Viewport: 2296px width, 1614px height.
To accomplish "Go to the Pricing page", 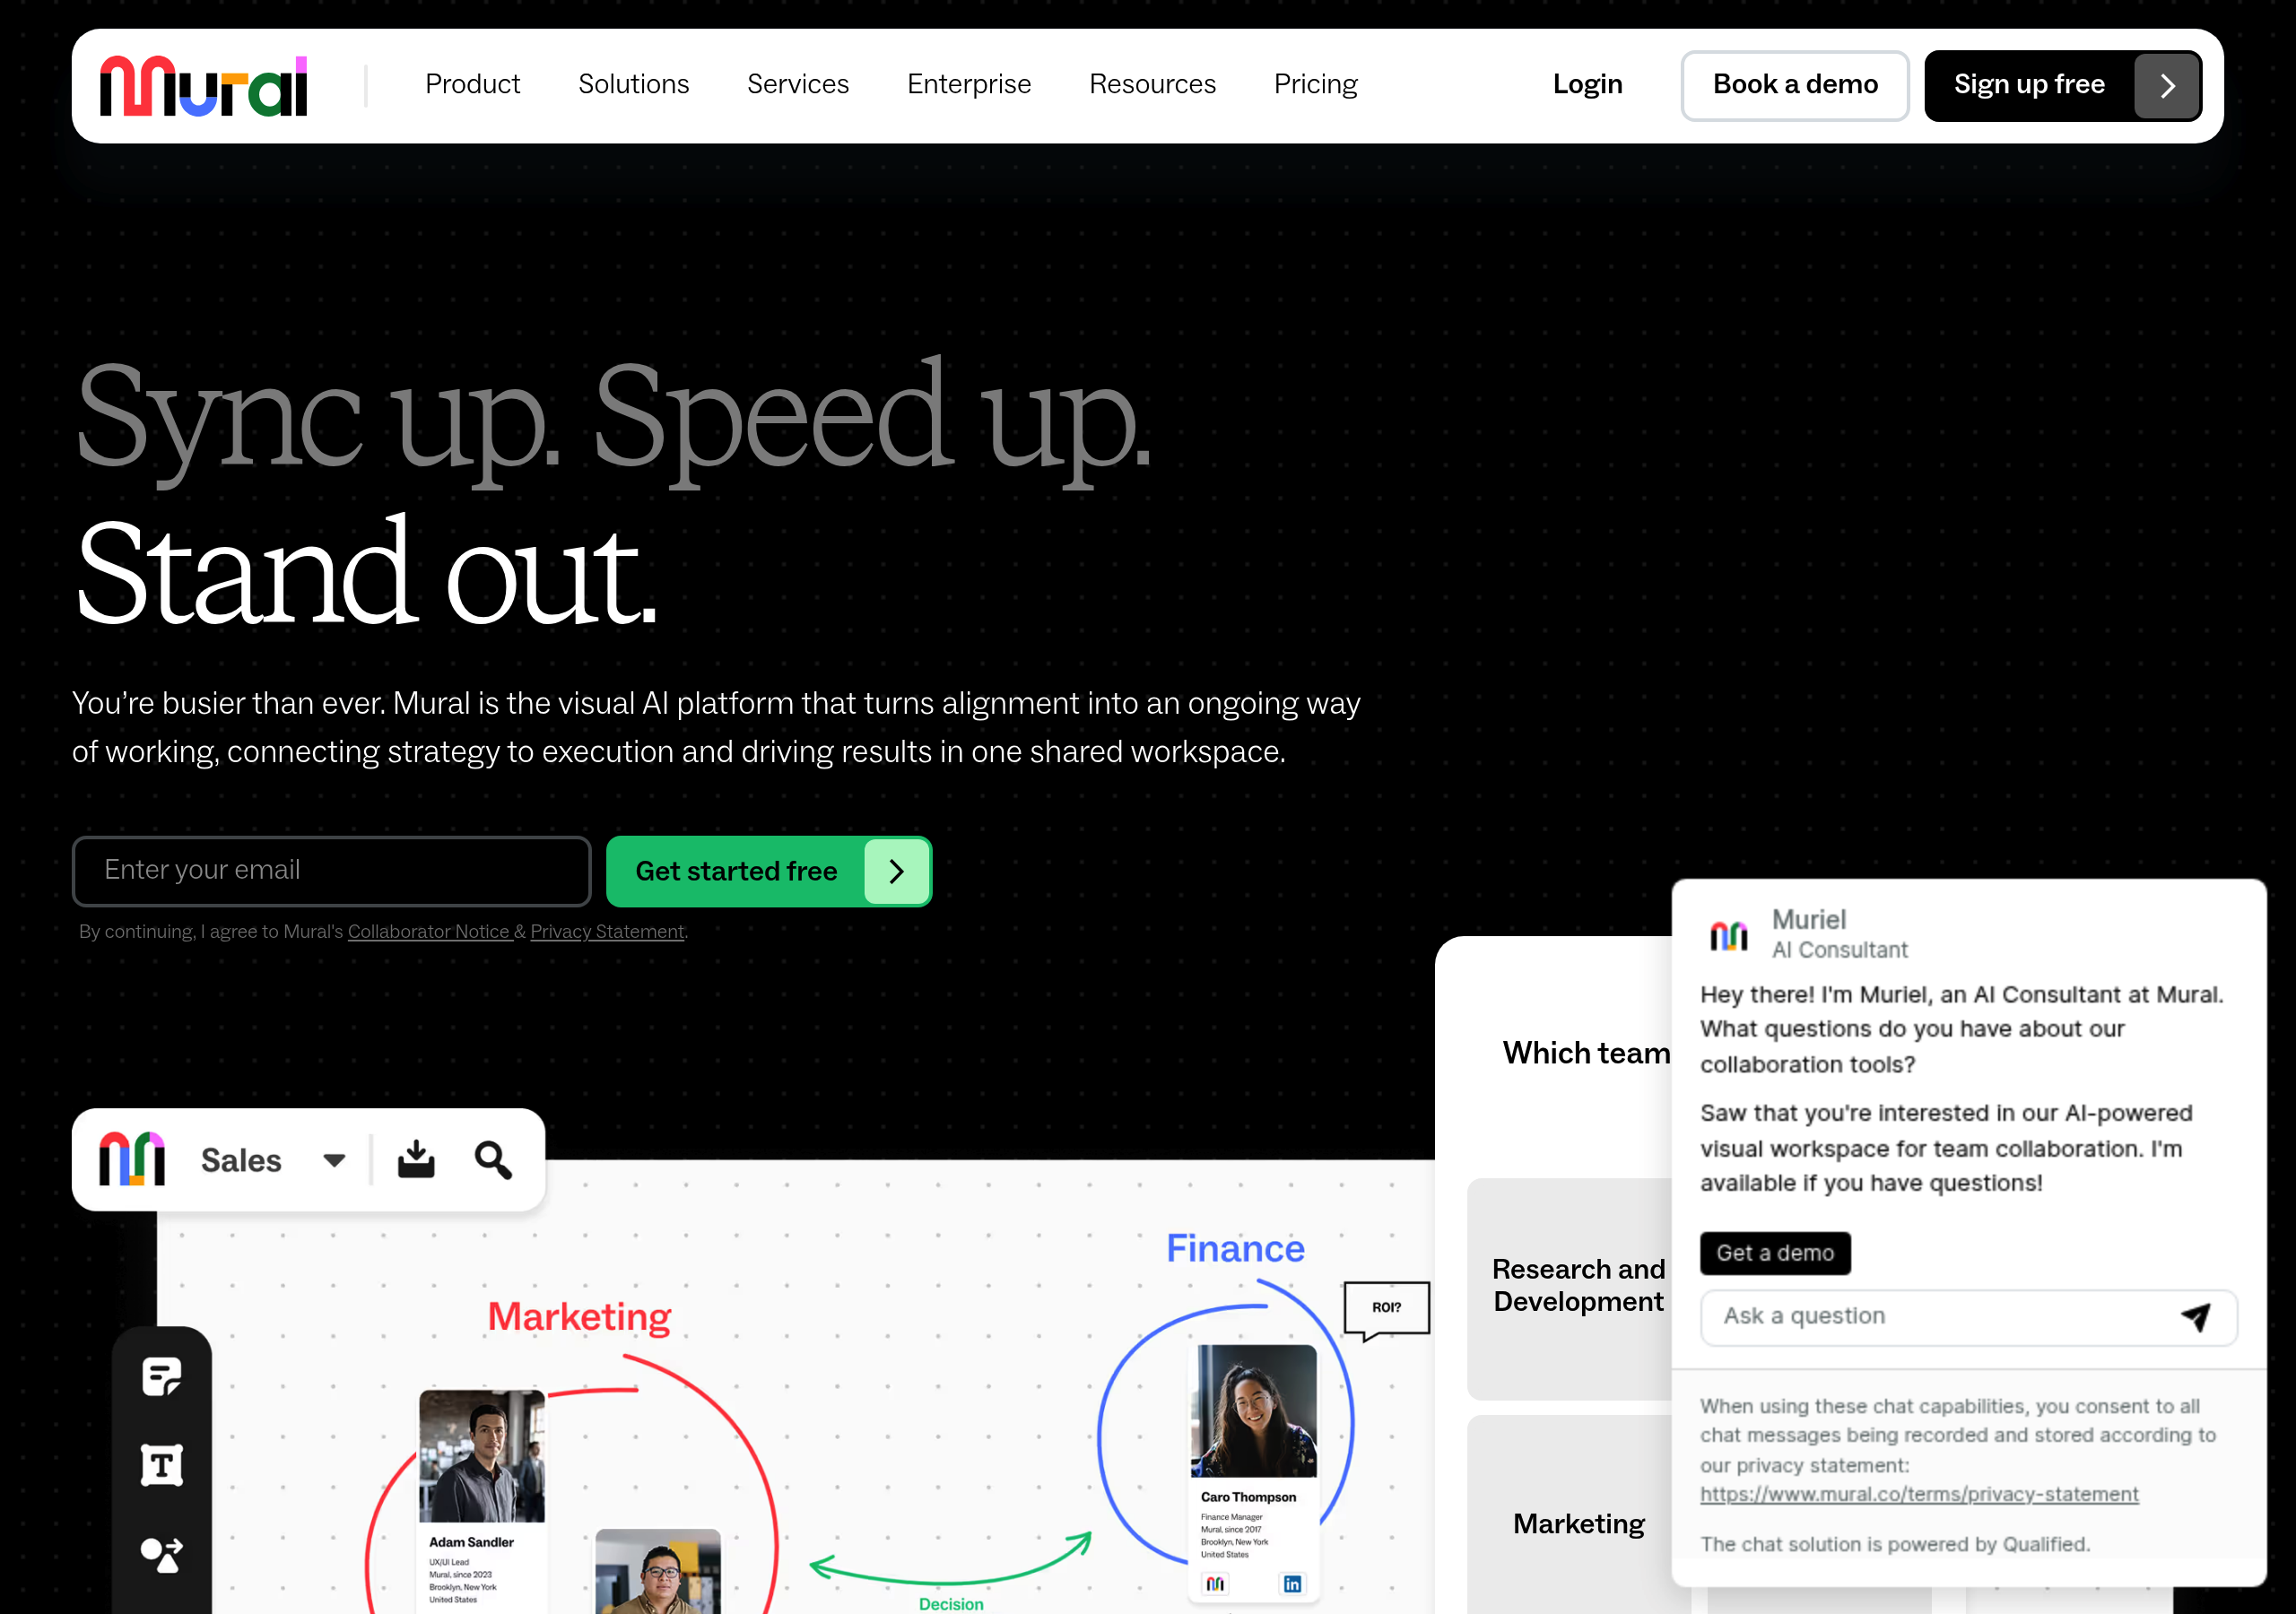I will pos(1315,84).
